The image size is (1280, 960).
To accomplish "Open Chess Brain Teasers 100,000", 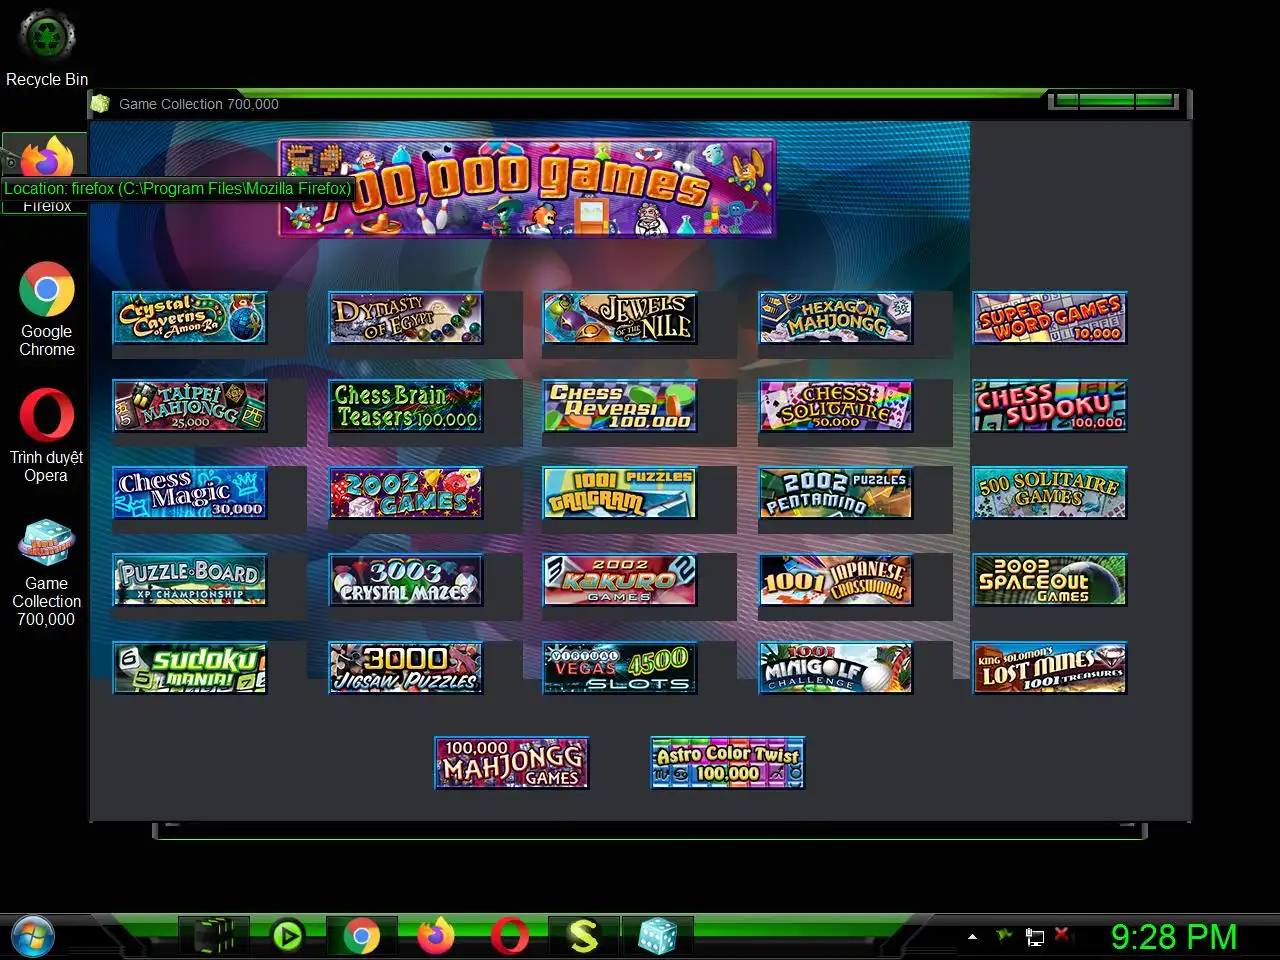I will pyautogui.click(x=406, y=406).
